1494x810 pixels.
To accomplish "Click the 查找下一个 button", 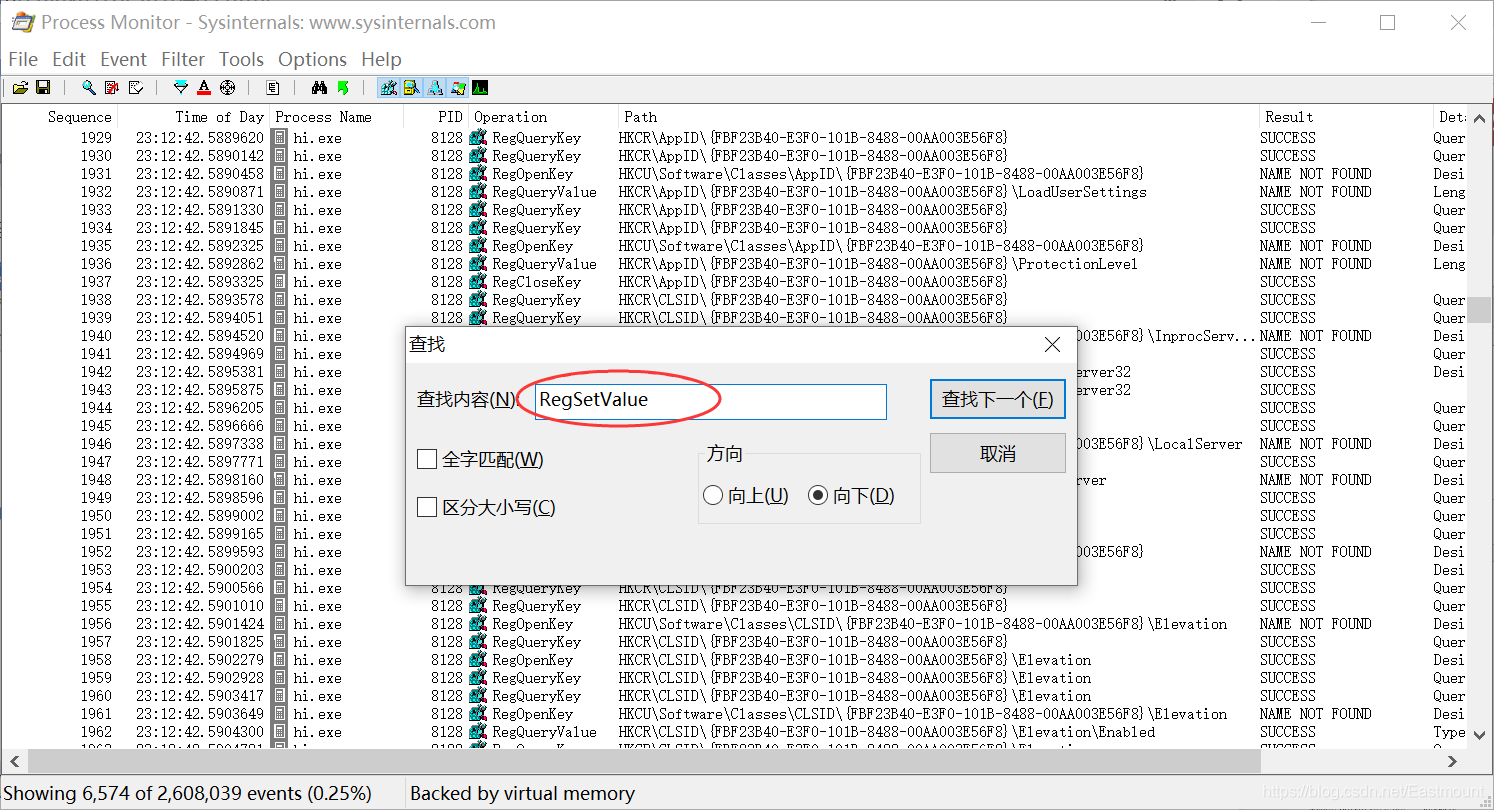I will [x=997, y=399].
